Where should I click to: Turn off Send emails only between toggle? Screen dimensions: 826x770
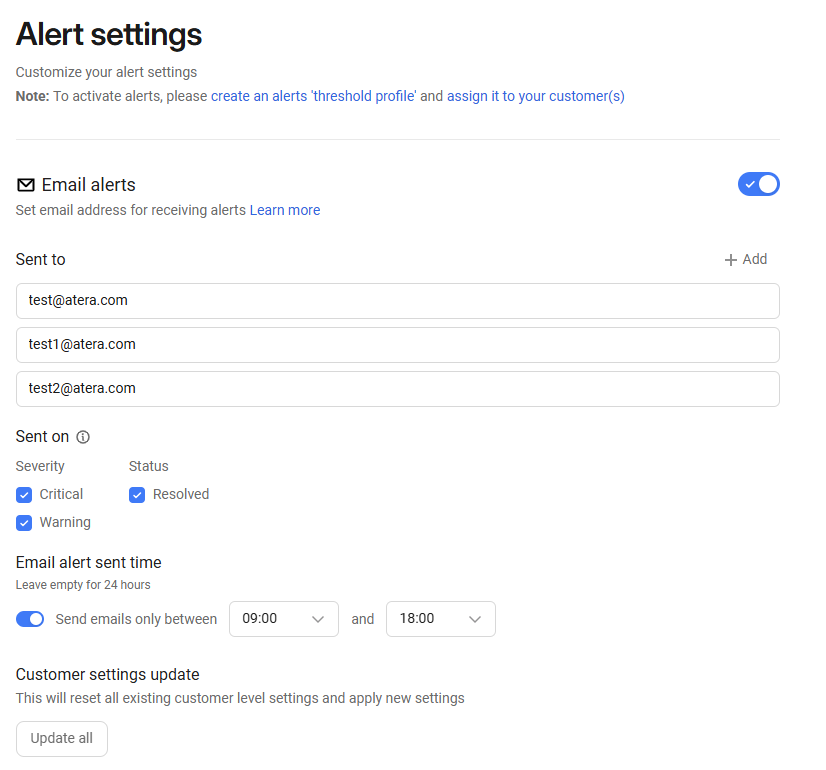point(30,619)
